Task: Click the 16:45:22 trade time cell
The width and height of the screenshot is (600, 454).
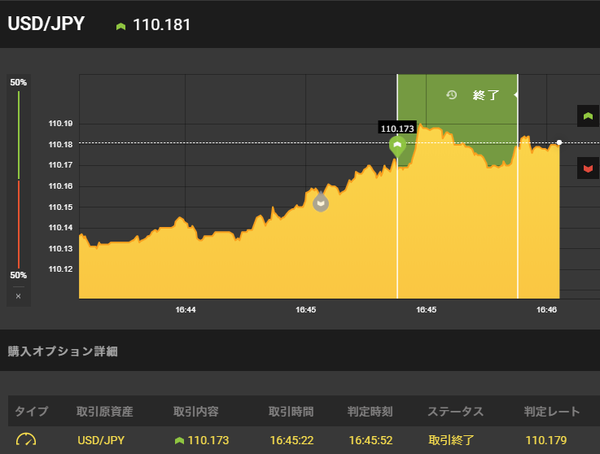Action: (292, 440)
